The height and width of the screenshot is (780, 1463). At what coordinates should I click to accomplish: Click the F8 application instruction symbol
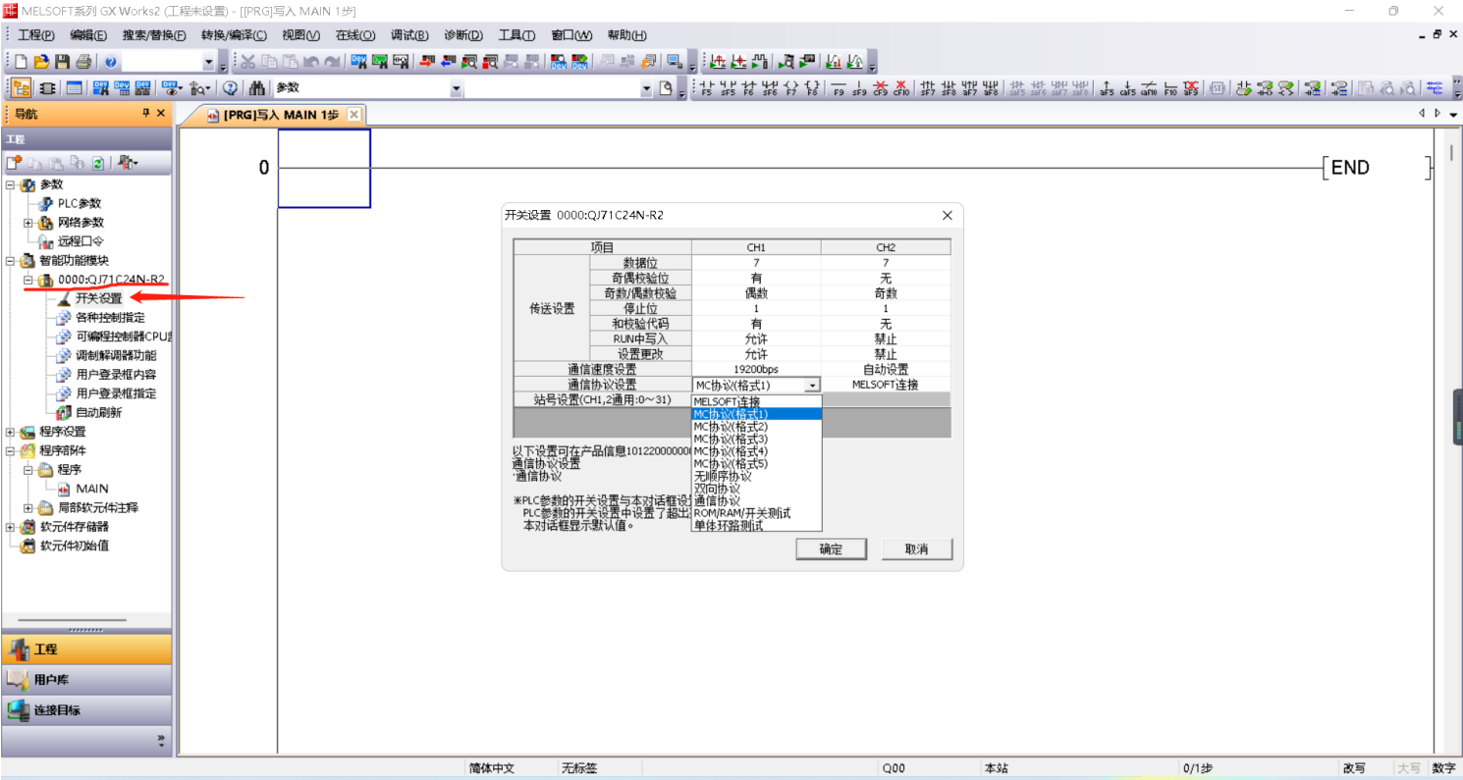click(x=812, y=88)
